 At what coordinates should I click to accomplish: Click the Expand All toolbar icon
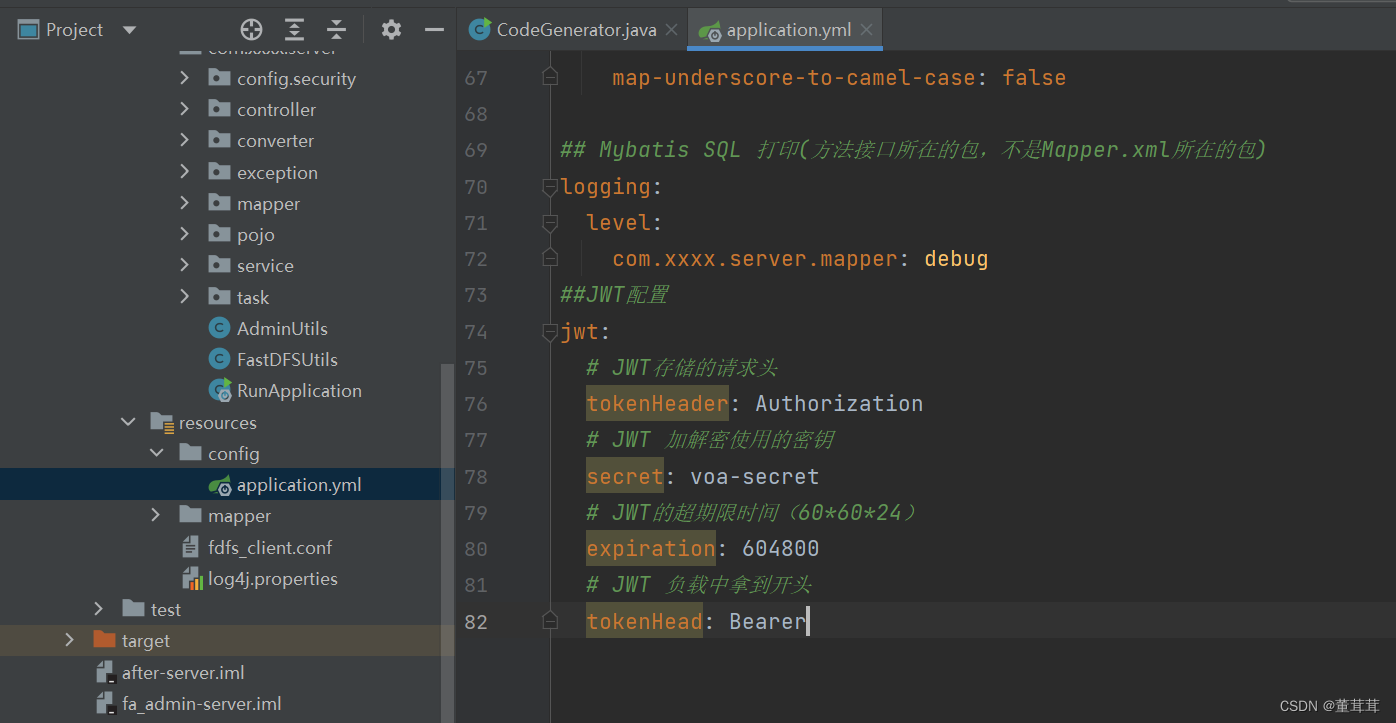coord(294,30)
